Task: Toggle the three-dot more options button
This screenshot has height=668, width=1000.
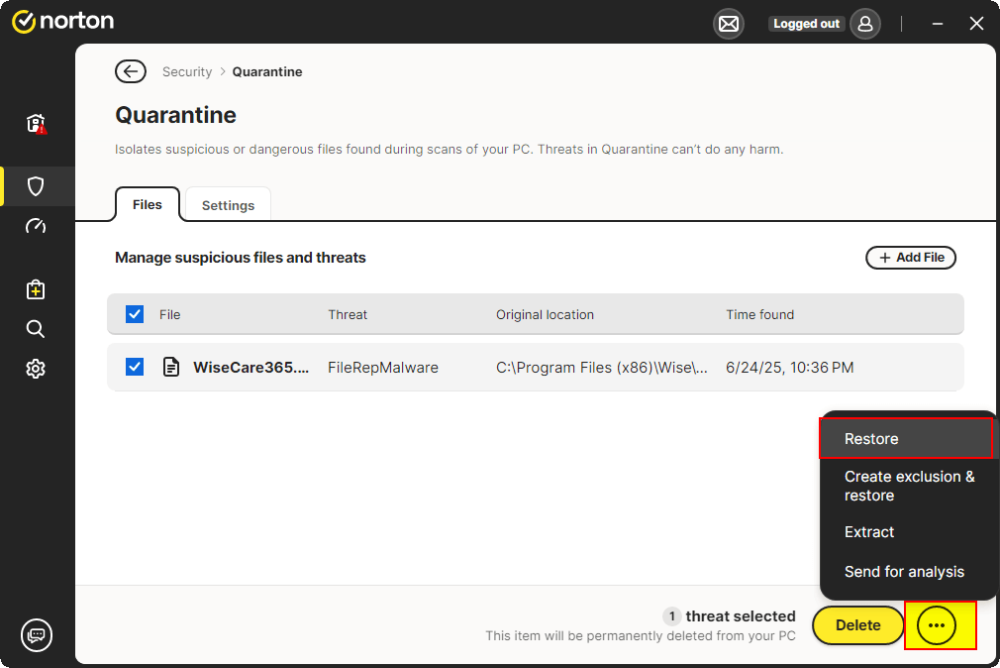Action: [x=936, y=625]
